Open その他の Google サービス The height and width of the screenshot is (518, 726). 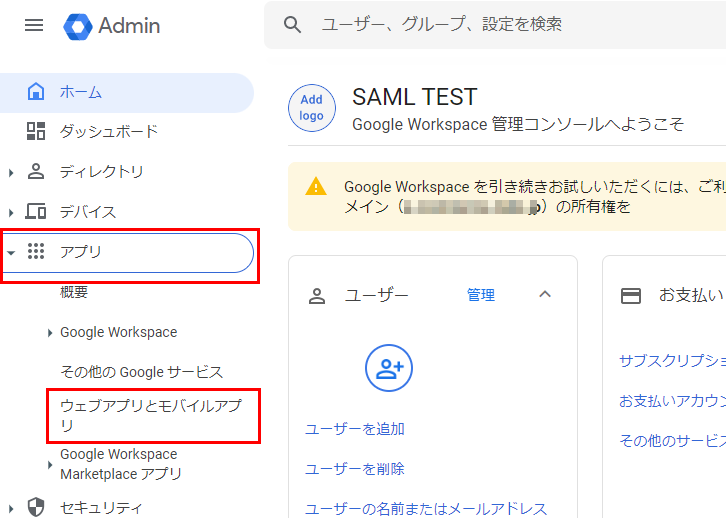click(142, 372)
